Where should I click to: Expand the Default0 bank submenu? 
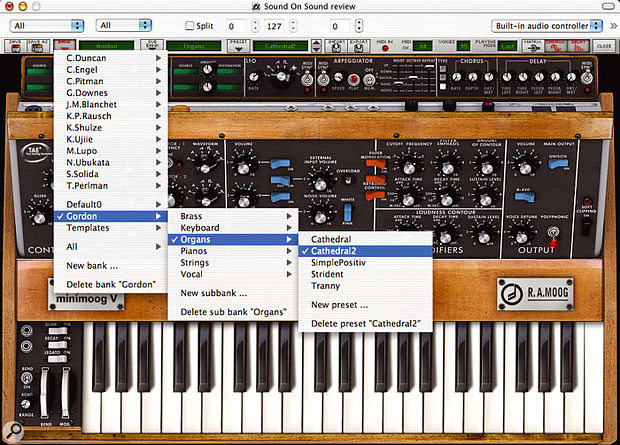click(x=111, y=205)
